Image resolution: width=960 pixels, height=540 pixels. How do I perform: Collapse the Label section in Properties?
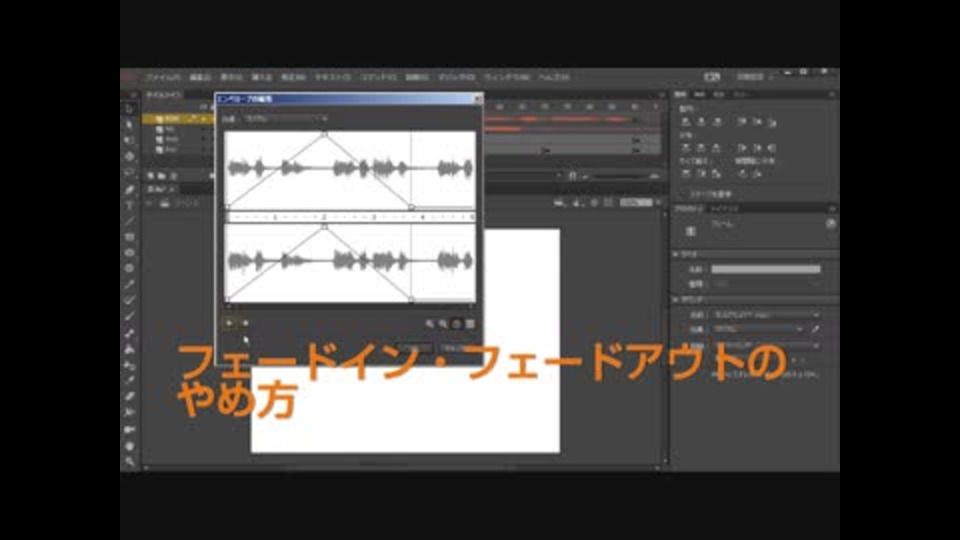pyautogui.click(x=677, y=254)
